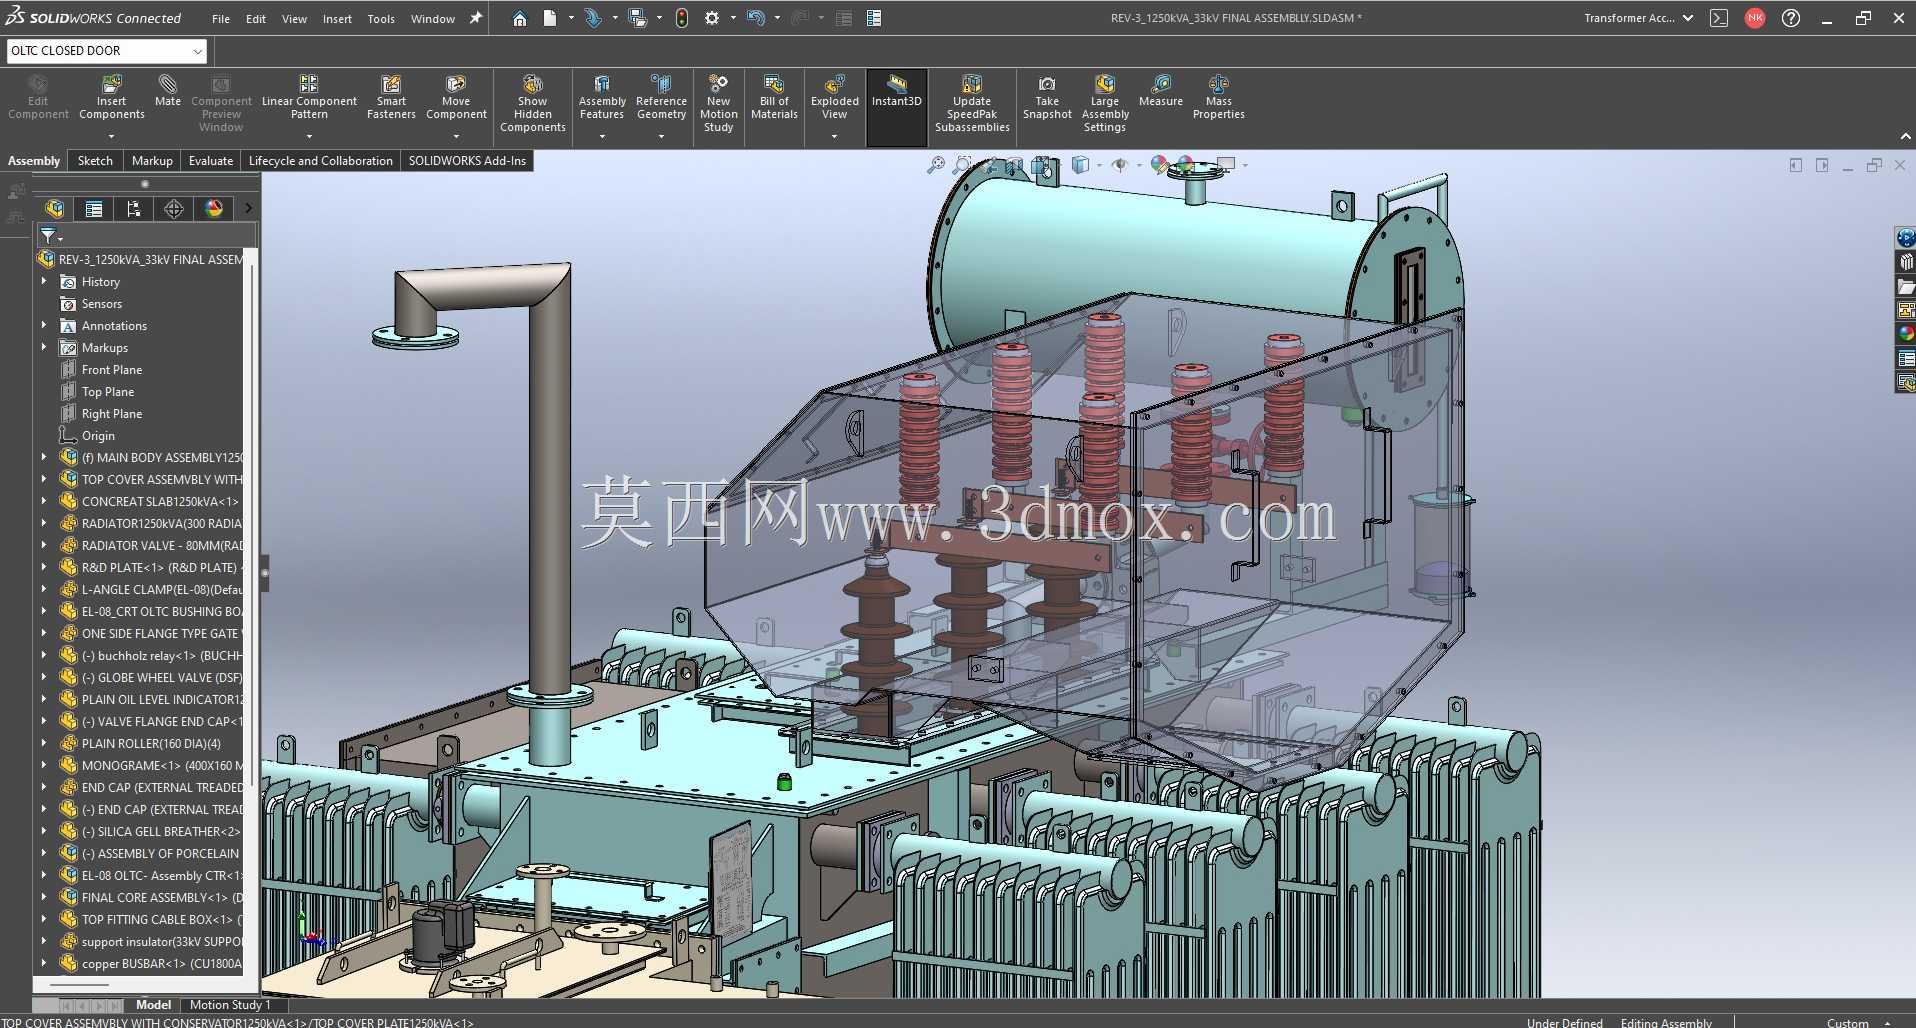
Task: Select the Mate tool
Action: pos(168,91)
